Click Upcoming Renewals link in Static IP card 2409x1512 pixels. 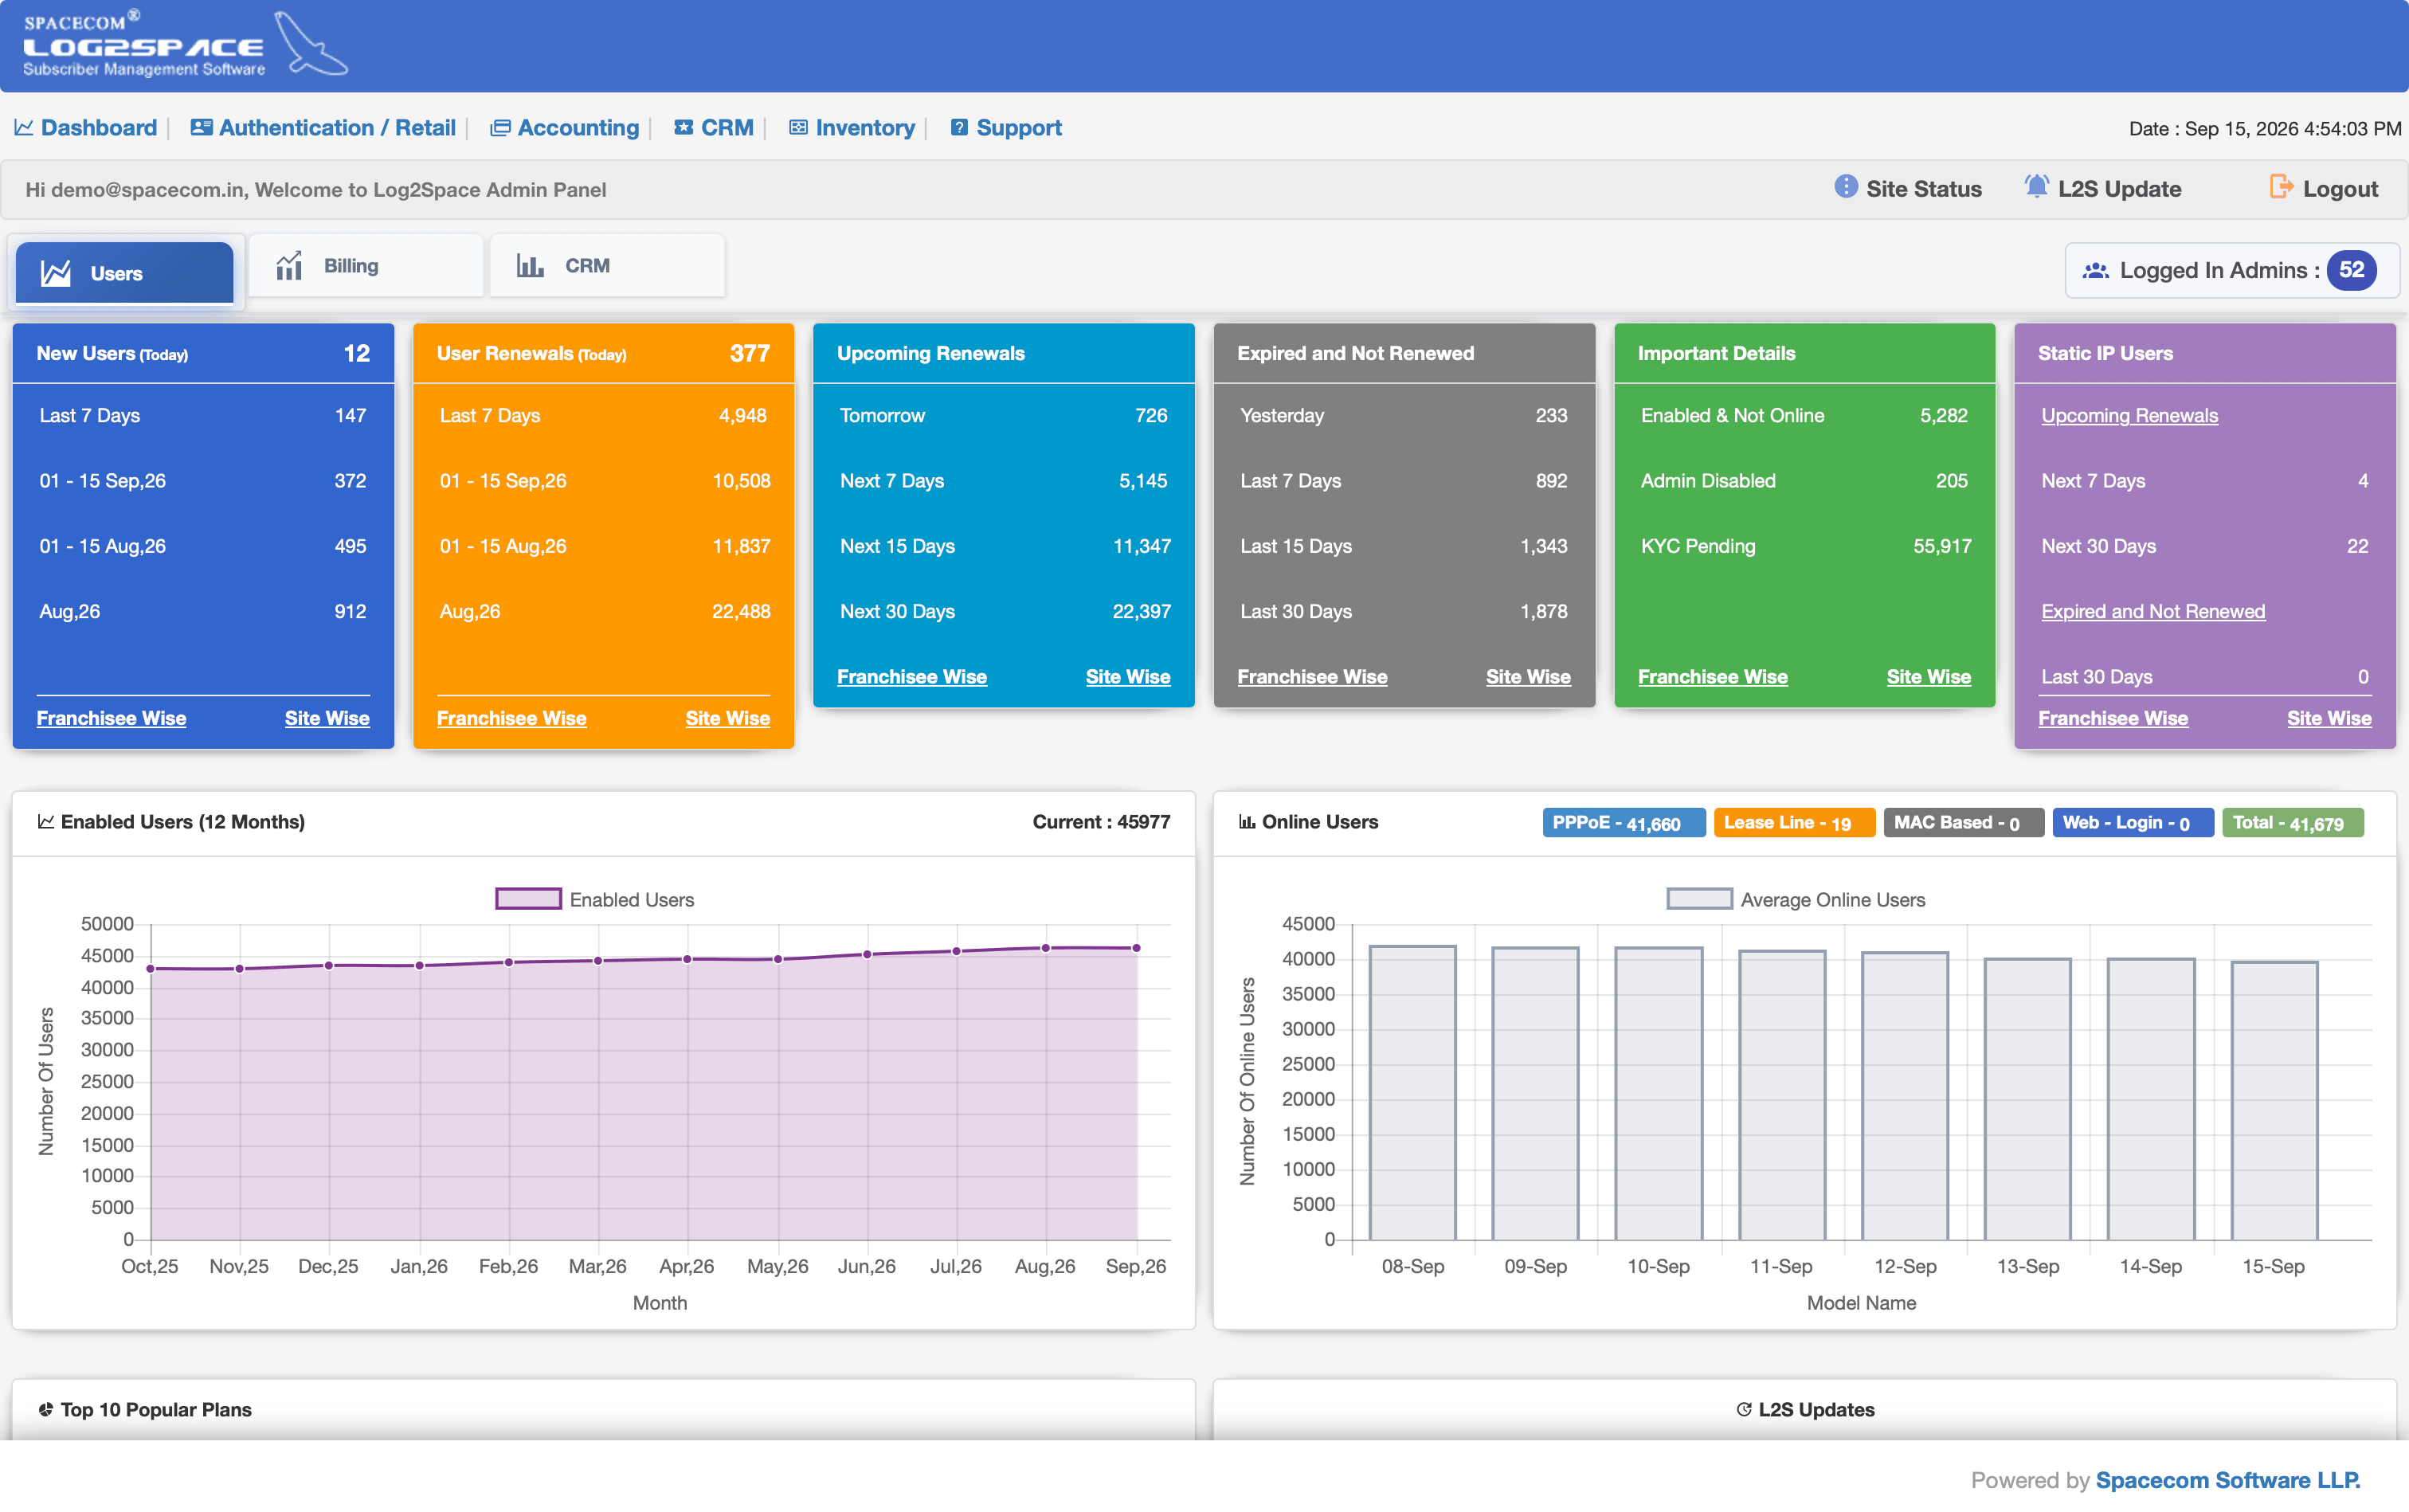pos(2129,416)
